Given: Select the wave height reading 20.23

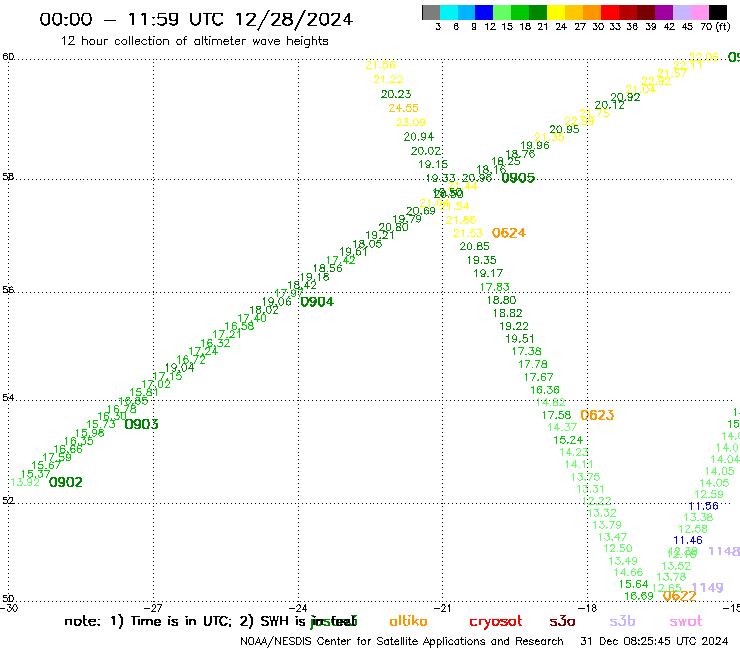Looking at the screenshot, I should pyautogui.click(x=396, y=94).
